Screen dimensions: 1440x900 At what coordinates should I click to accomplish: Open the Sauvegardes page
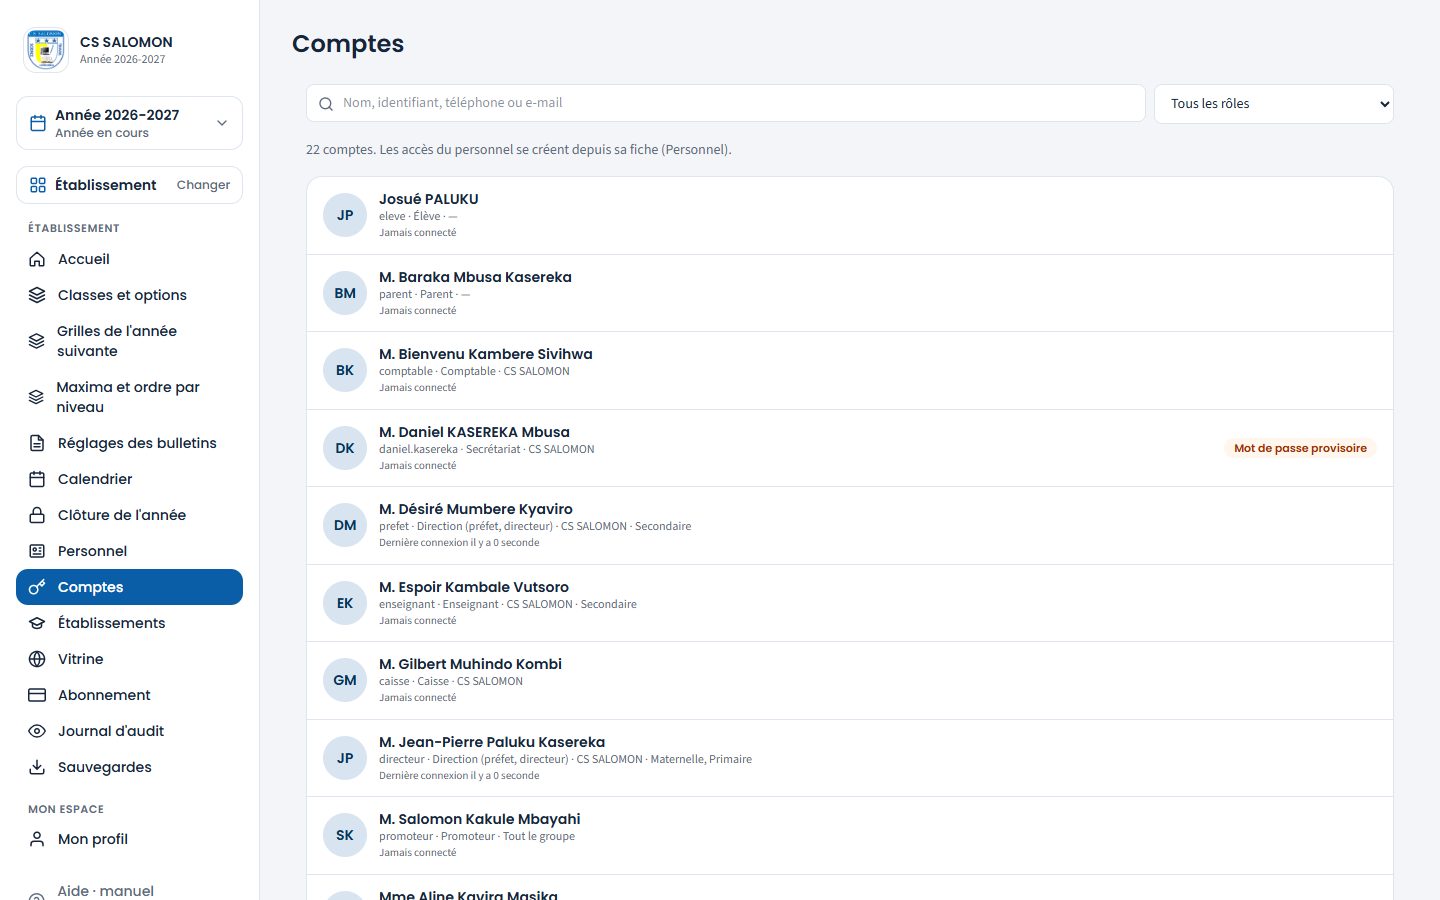(x=129, y=767)
